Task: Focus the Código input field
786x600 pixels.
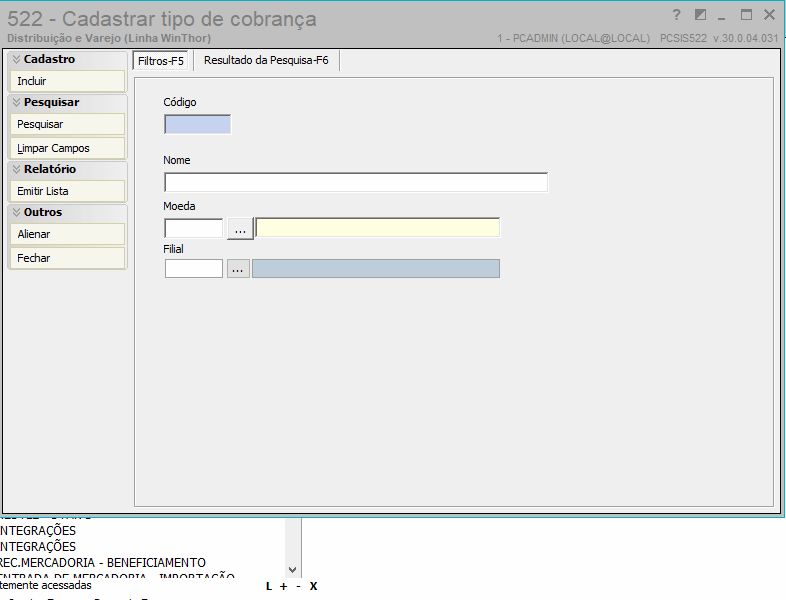Action: pyautogui.click(x=198, y=124)
